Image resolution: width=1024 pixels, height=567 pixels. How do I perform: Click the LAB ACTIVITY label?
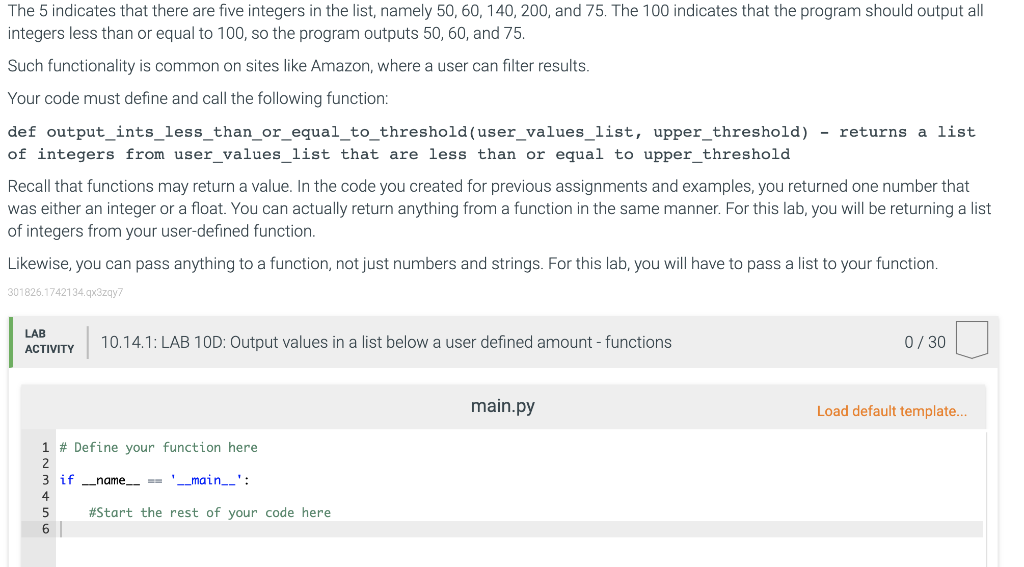pyautogui.click(x=50, y=342)
